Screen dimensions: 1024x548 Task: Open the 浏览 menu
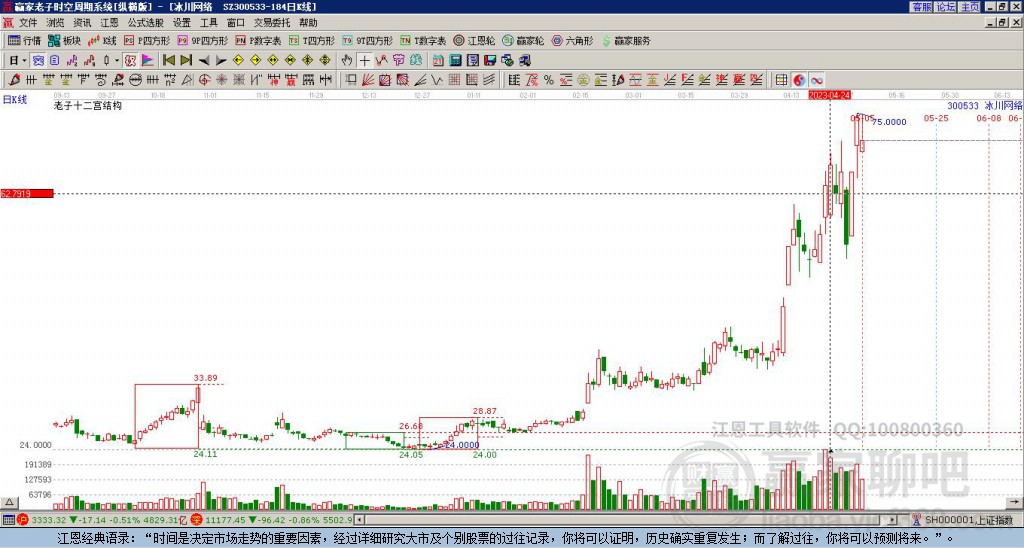click(55, 23)
